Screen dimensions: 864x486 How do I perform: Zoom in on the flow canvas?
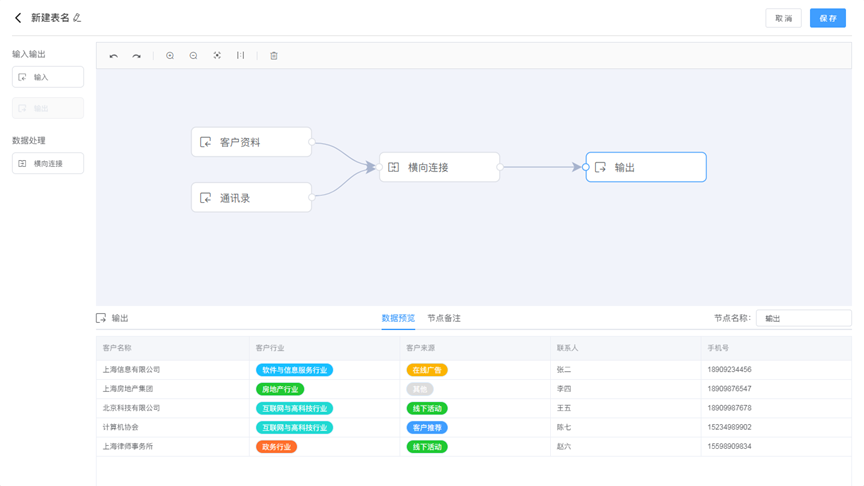point(170,56)
